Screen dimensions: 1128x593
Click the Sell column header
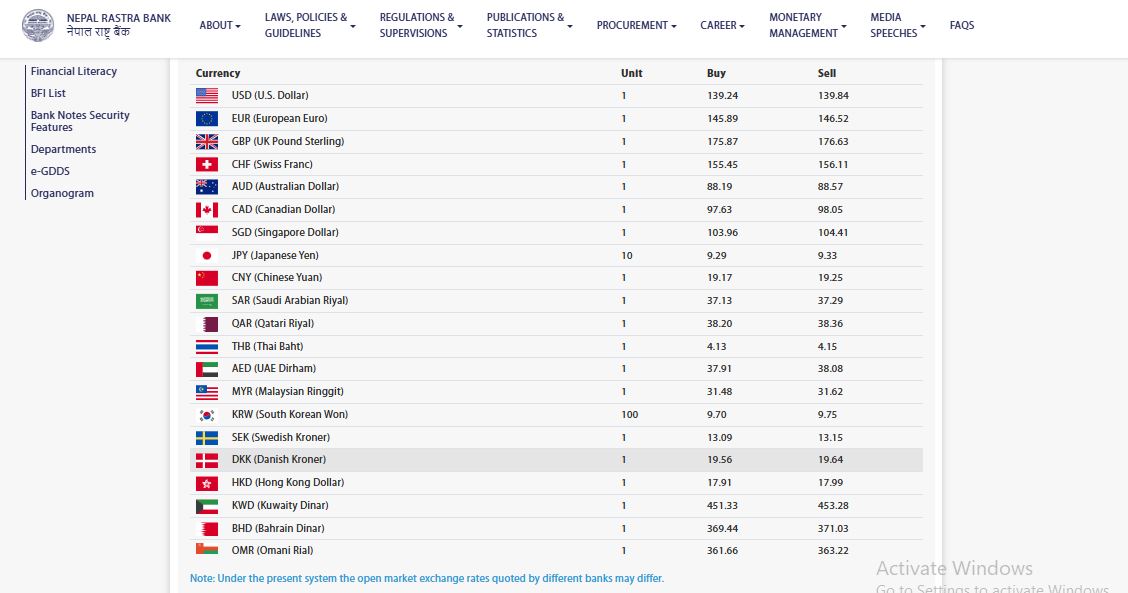pos(827,73)
